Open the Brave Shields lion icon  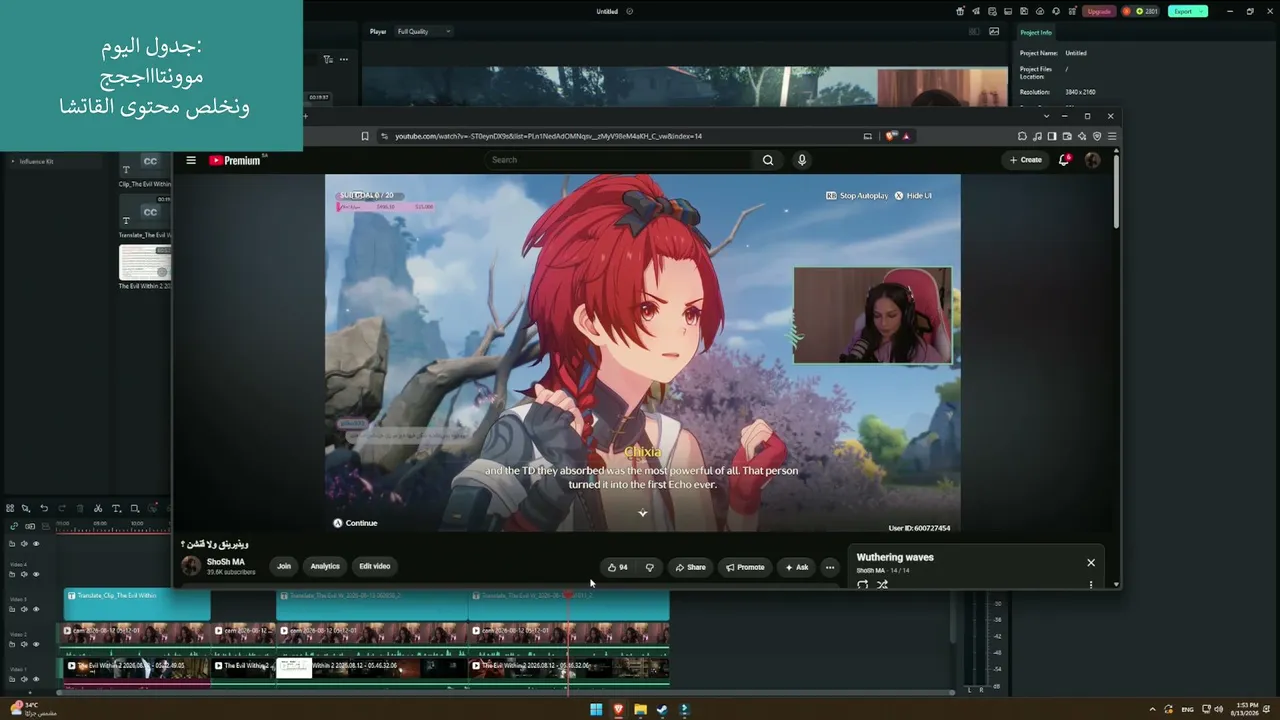pos(892,136)
